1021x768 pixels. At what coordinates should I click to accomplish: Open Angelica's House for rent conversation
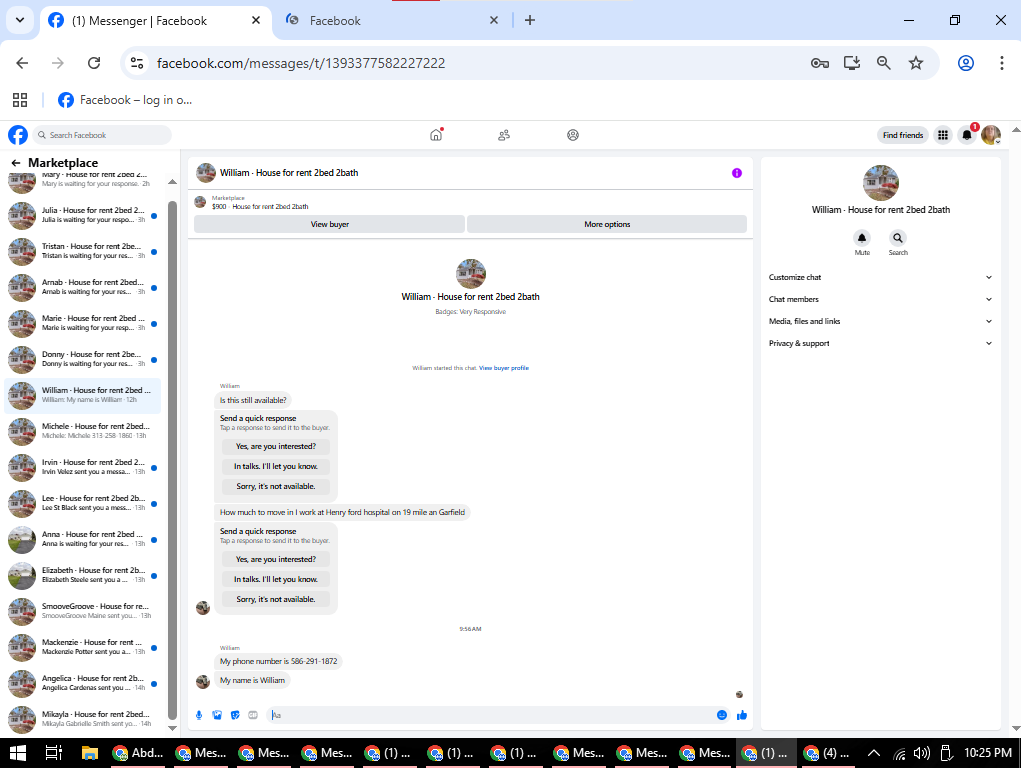click(83, 683)
